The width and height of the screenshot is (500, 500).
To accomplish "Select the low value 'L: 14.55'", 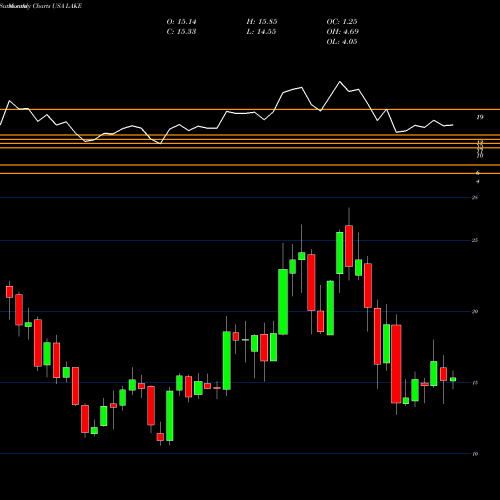I will [261, 32].
